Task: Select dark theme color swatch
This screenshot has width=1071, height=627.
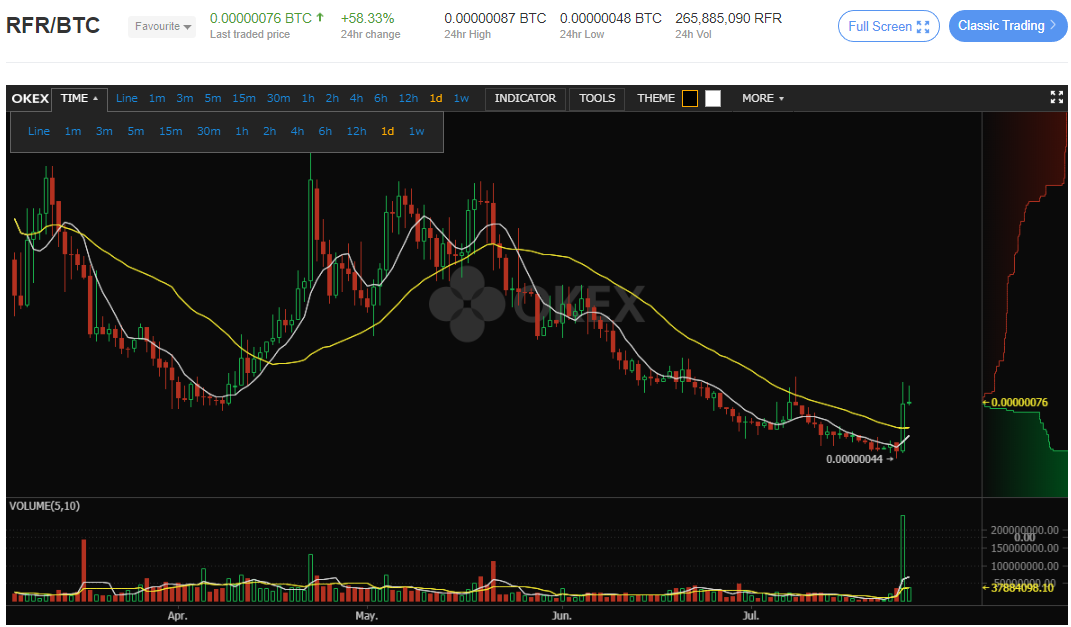Action: point(690,98)
